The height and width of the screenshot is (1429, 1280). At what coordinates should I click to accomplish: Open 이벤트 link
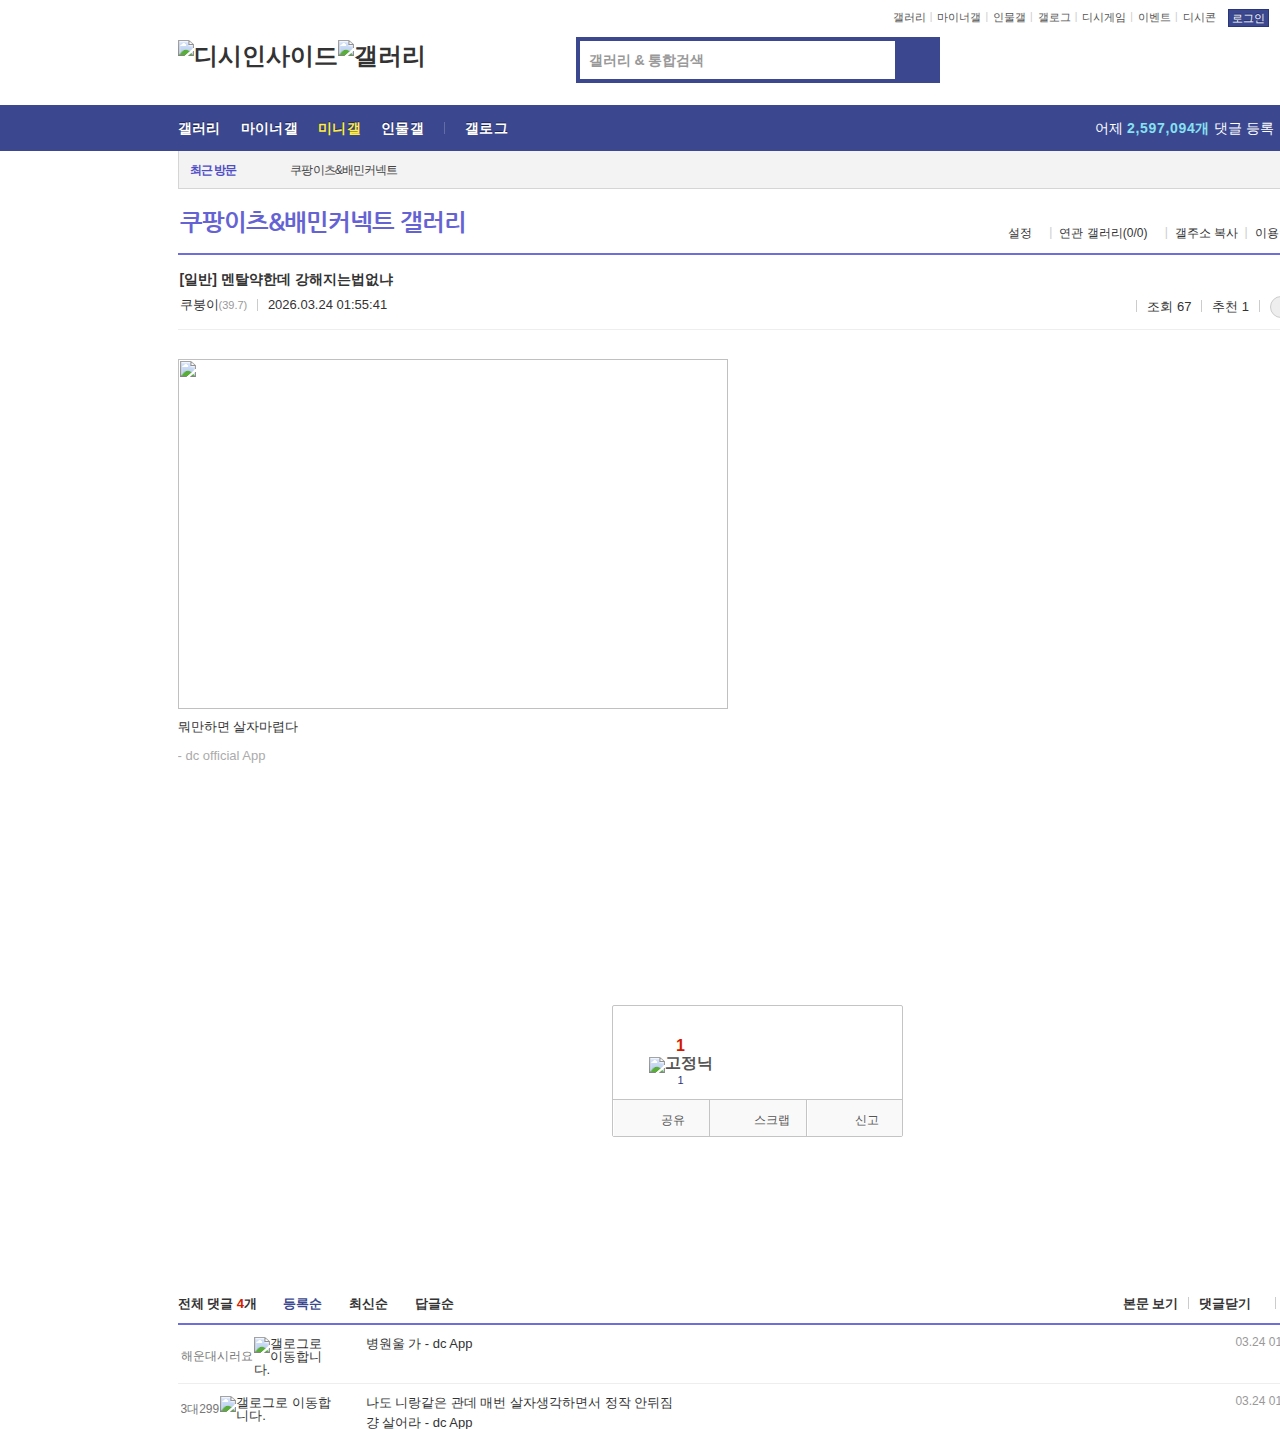1154,18
